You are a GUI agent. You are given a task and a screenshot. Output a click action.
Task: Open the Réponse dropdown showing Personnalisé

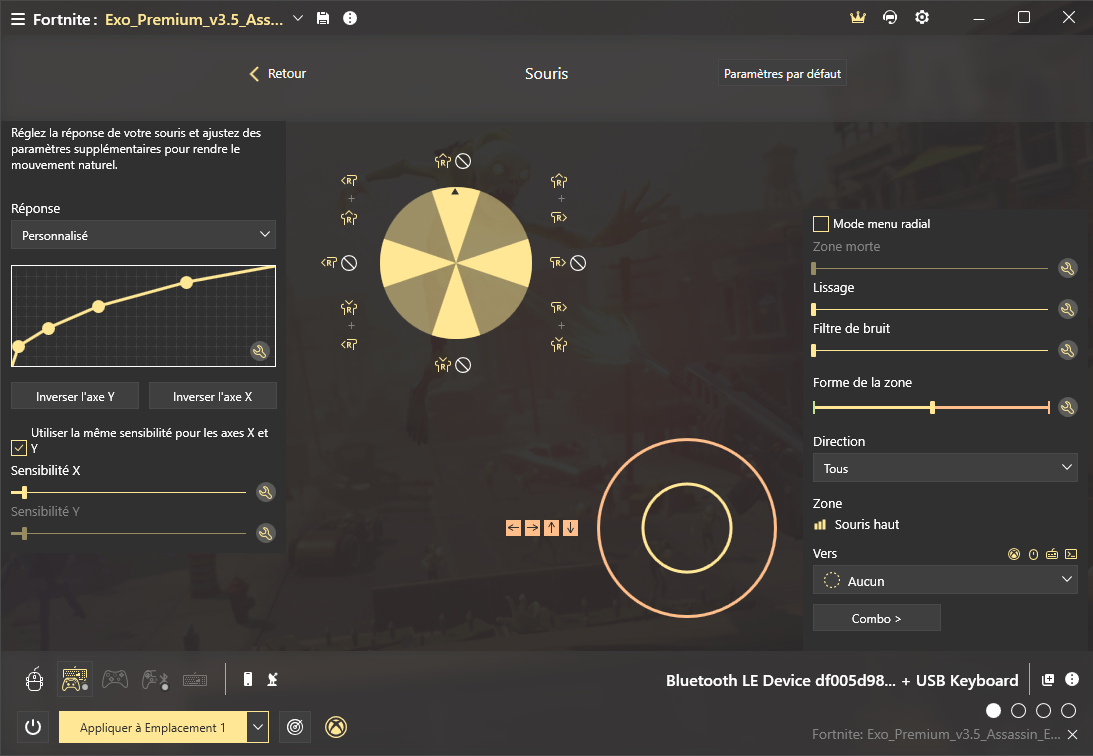[x=143, y=235]
